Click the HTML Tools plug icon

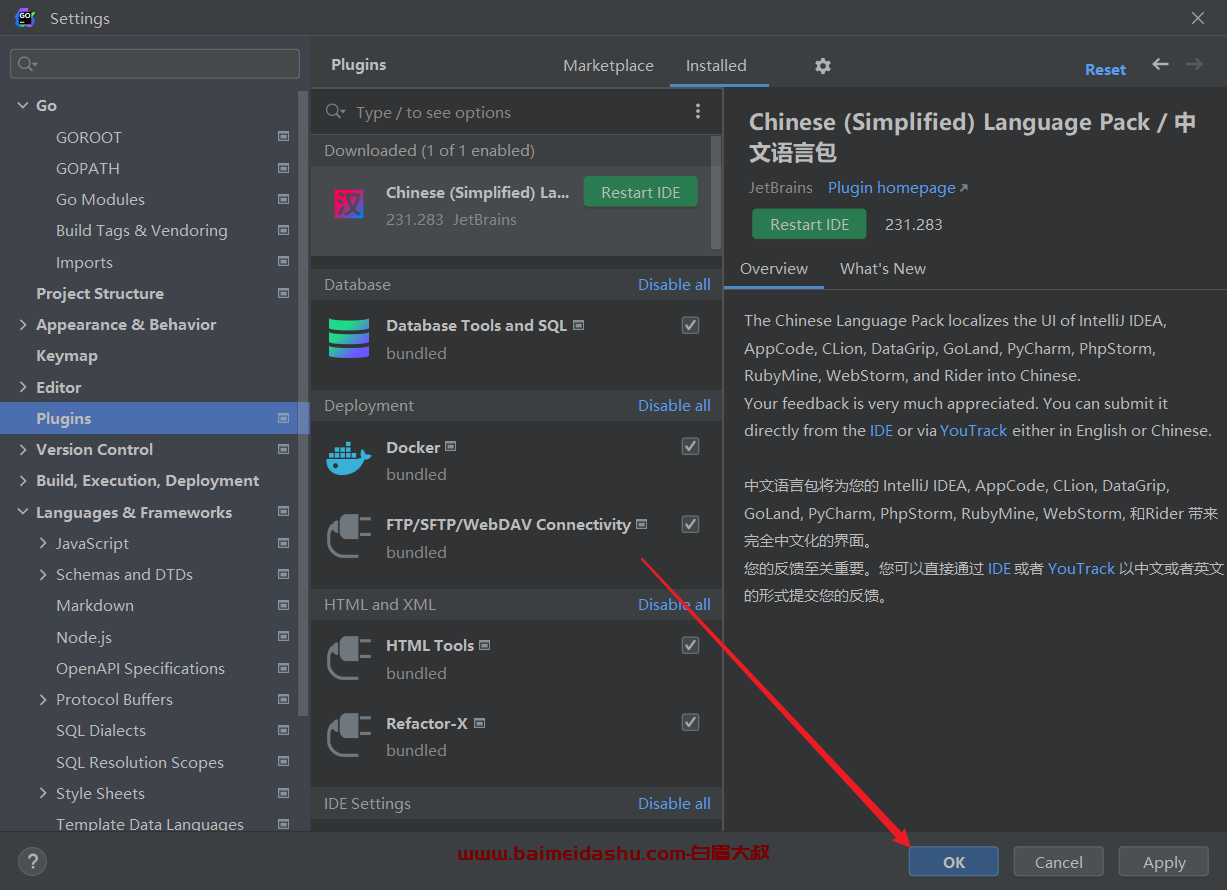point(349,657)
